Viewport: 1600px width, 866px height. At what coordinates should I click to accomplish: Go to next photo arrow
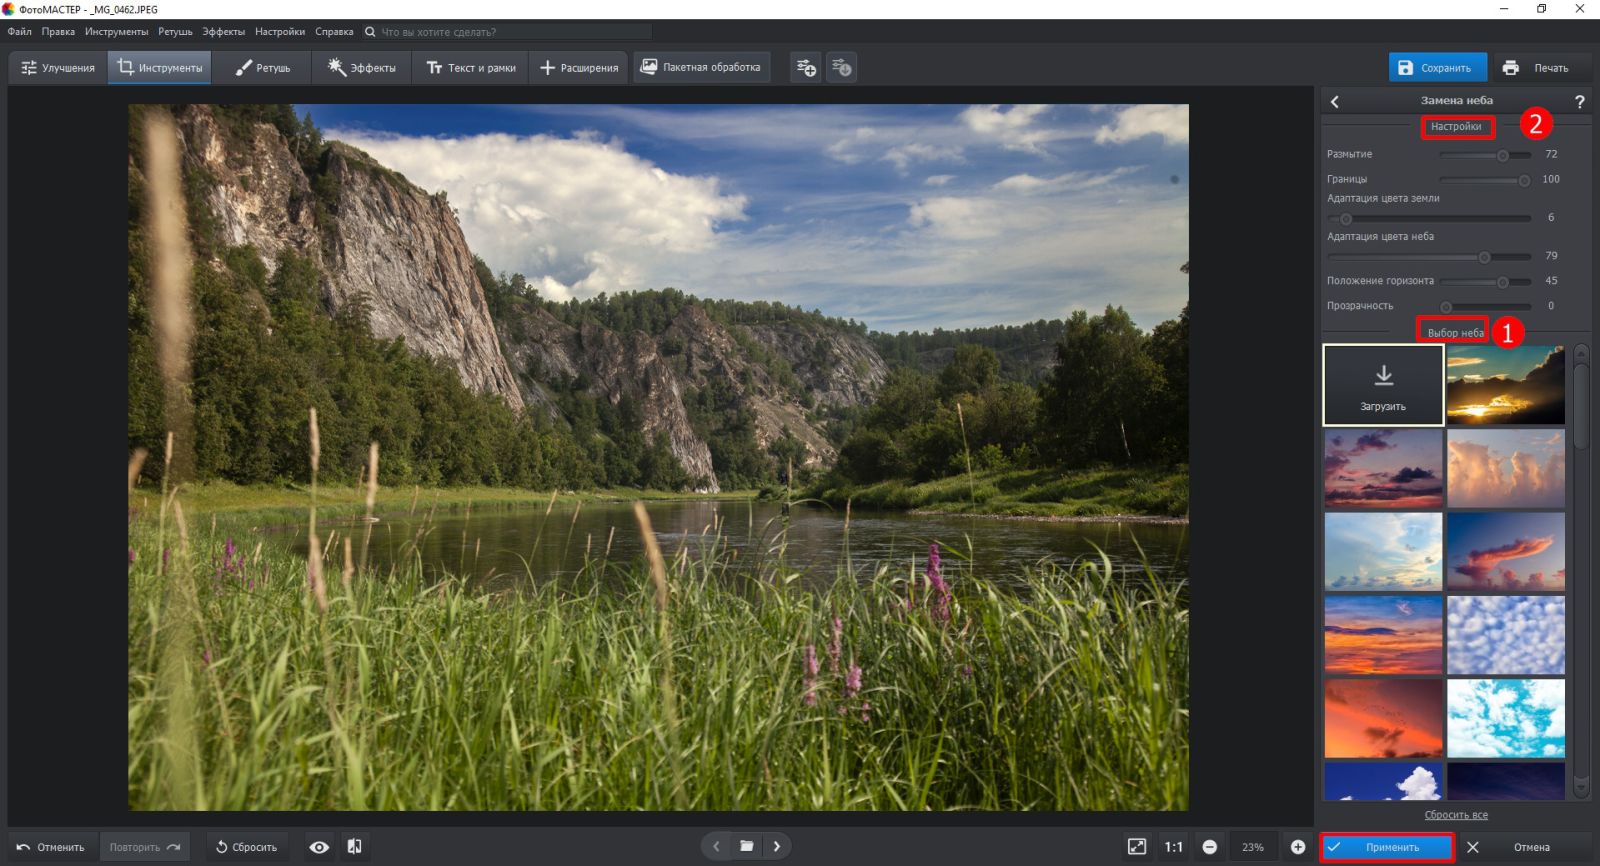tap(777, 846)
